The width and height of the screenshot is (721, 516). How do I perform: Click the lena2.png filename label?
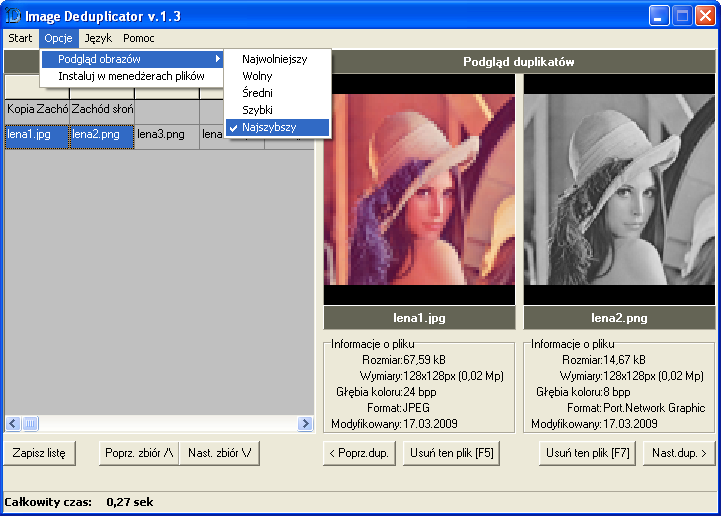(619, 318)
